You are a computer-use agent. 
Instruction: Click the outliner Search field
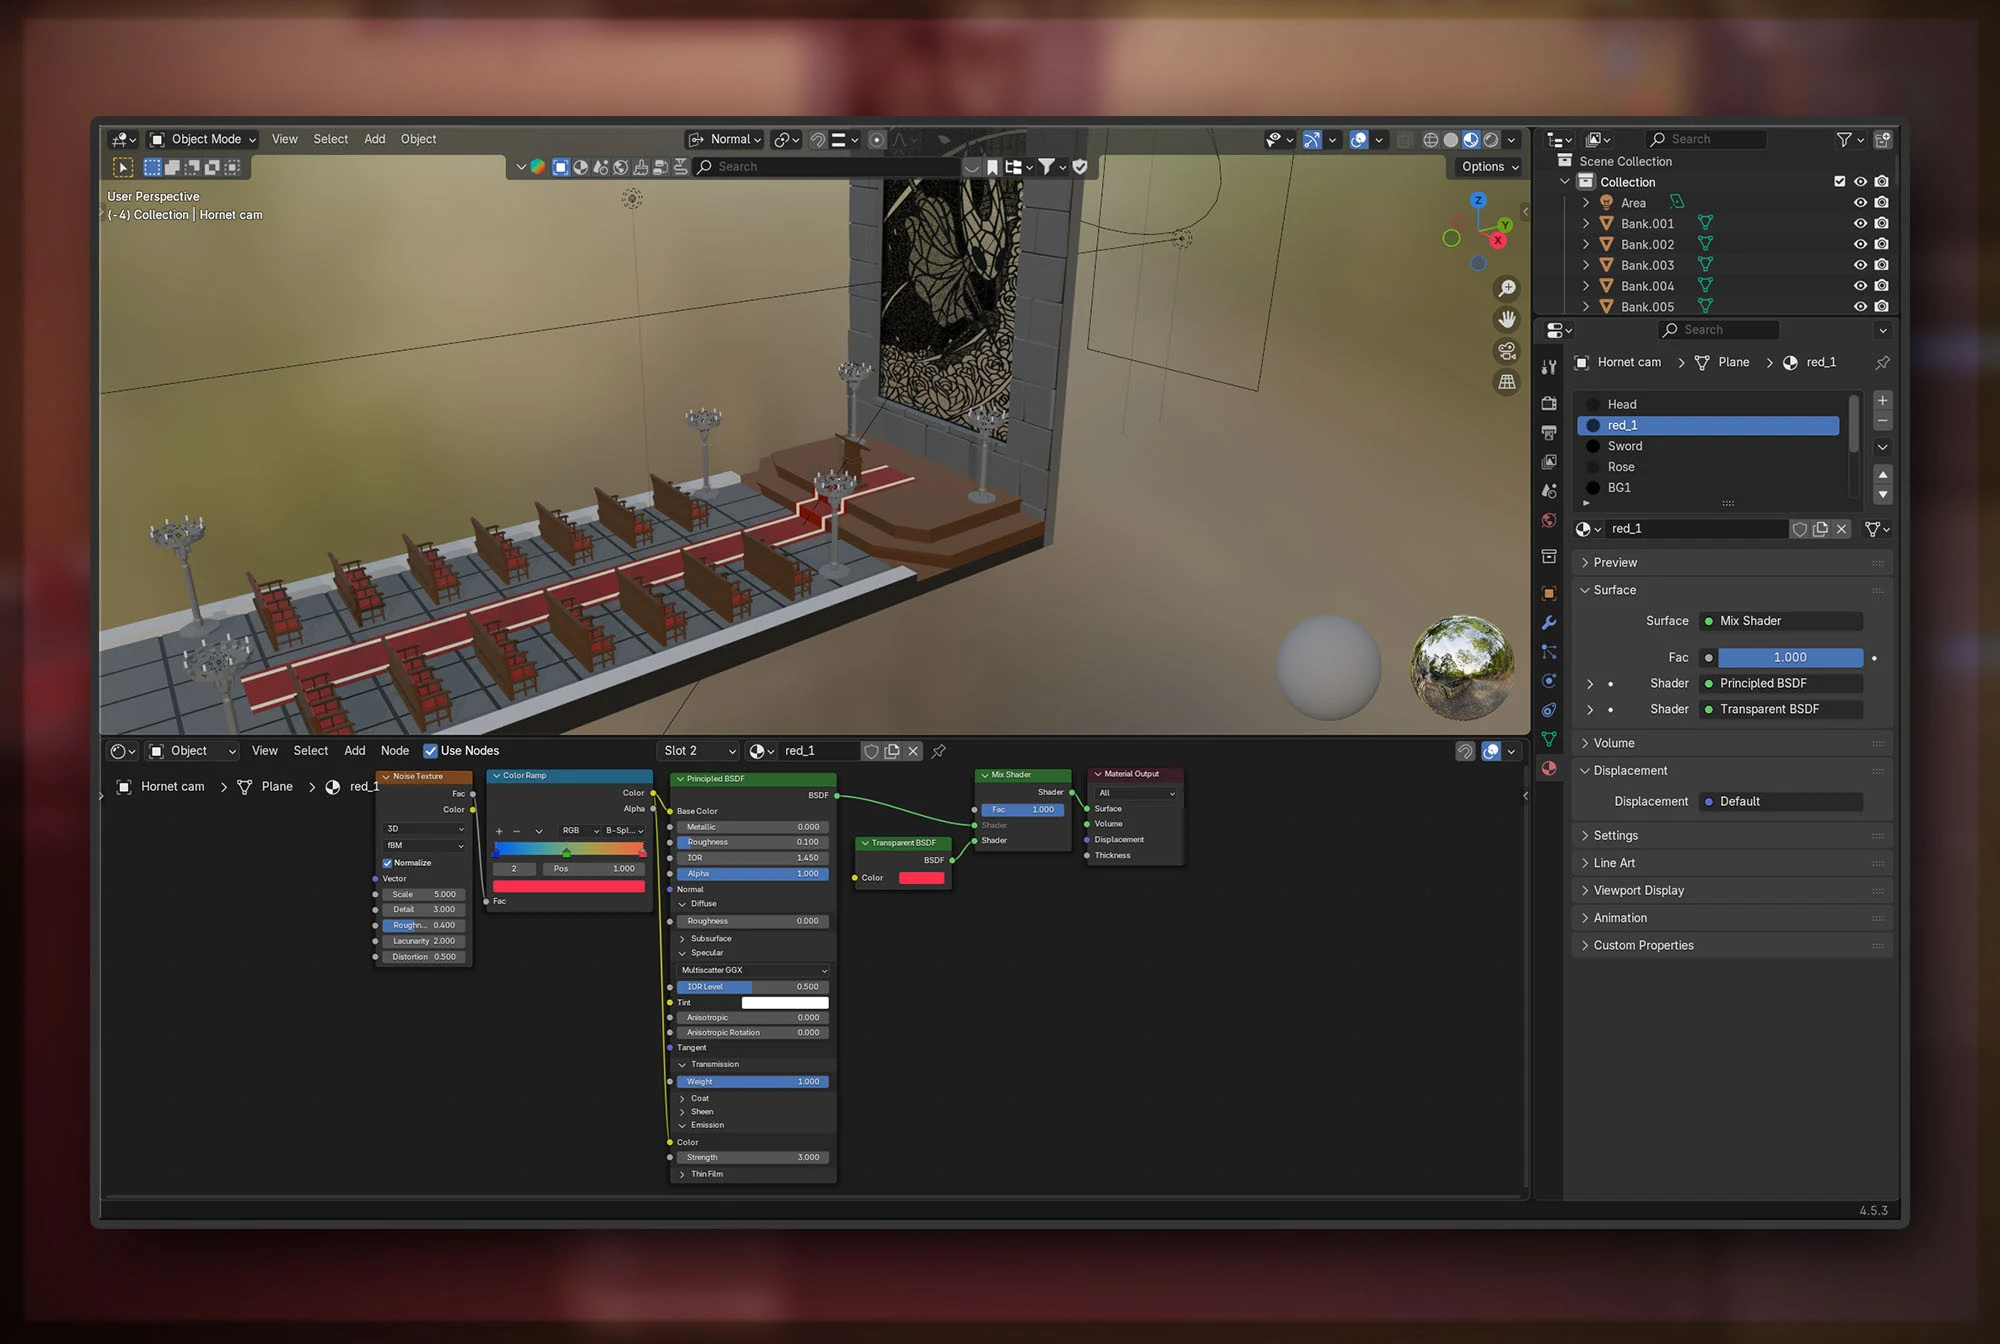coord(1707,139)
